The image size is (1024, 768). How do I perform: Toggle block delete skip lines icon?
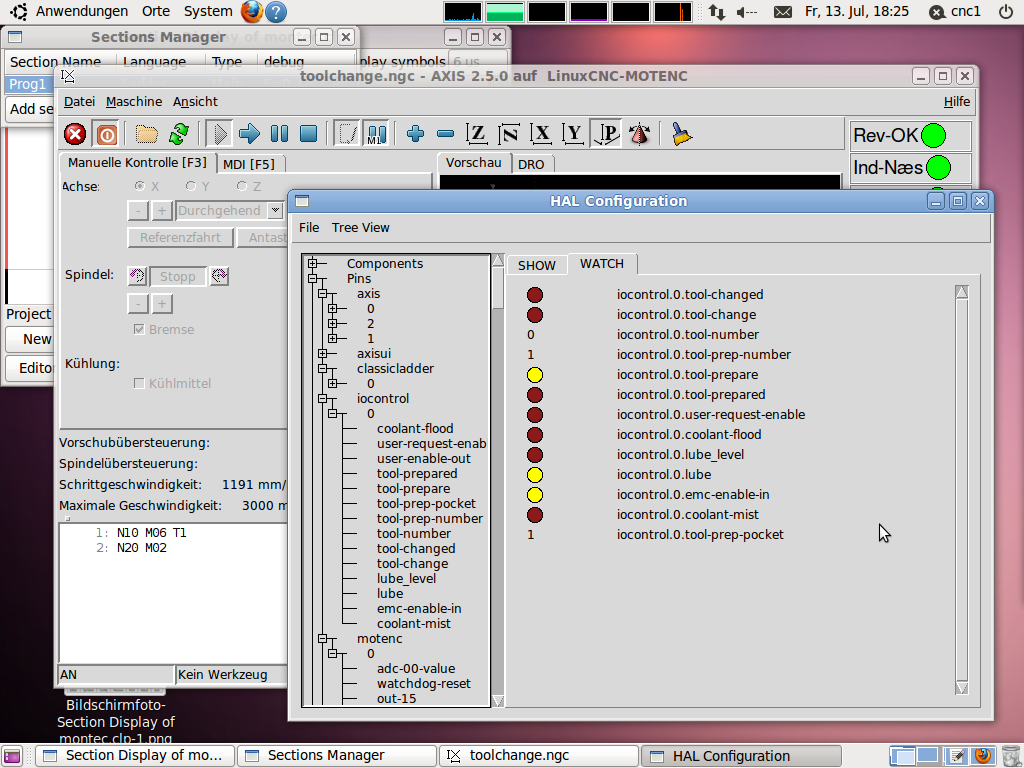click(347, 135)
